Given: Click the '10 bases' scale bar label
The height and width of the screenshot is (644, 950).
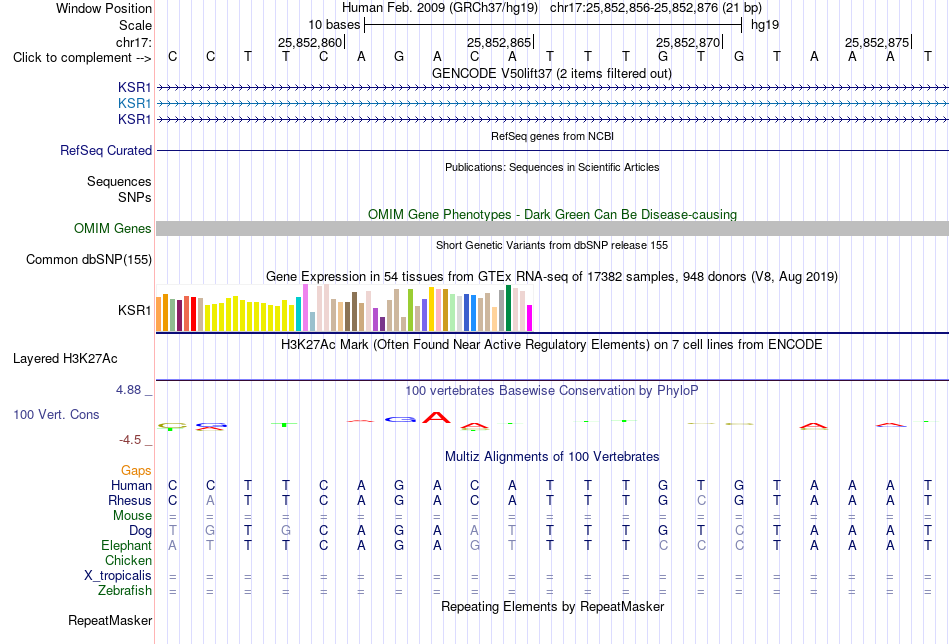Looking at the screenshot, I should tap(334, 25).
